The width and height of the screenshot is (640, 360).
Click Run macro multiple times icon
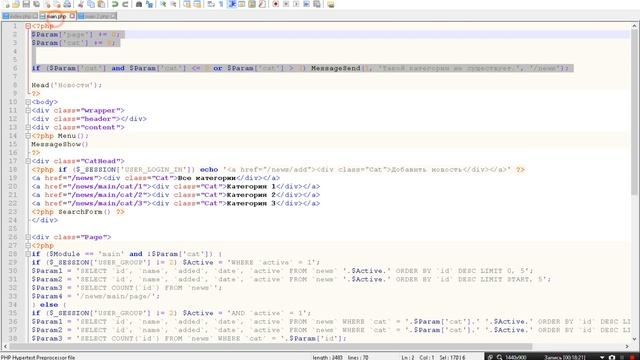click(x=307, y=4)
